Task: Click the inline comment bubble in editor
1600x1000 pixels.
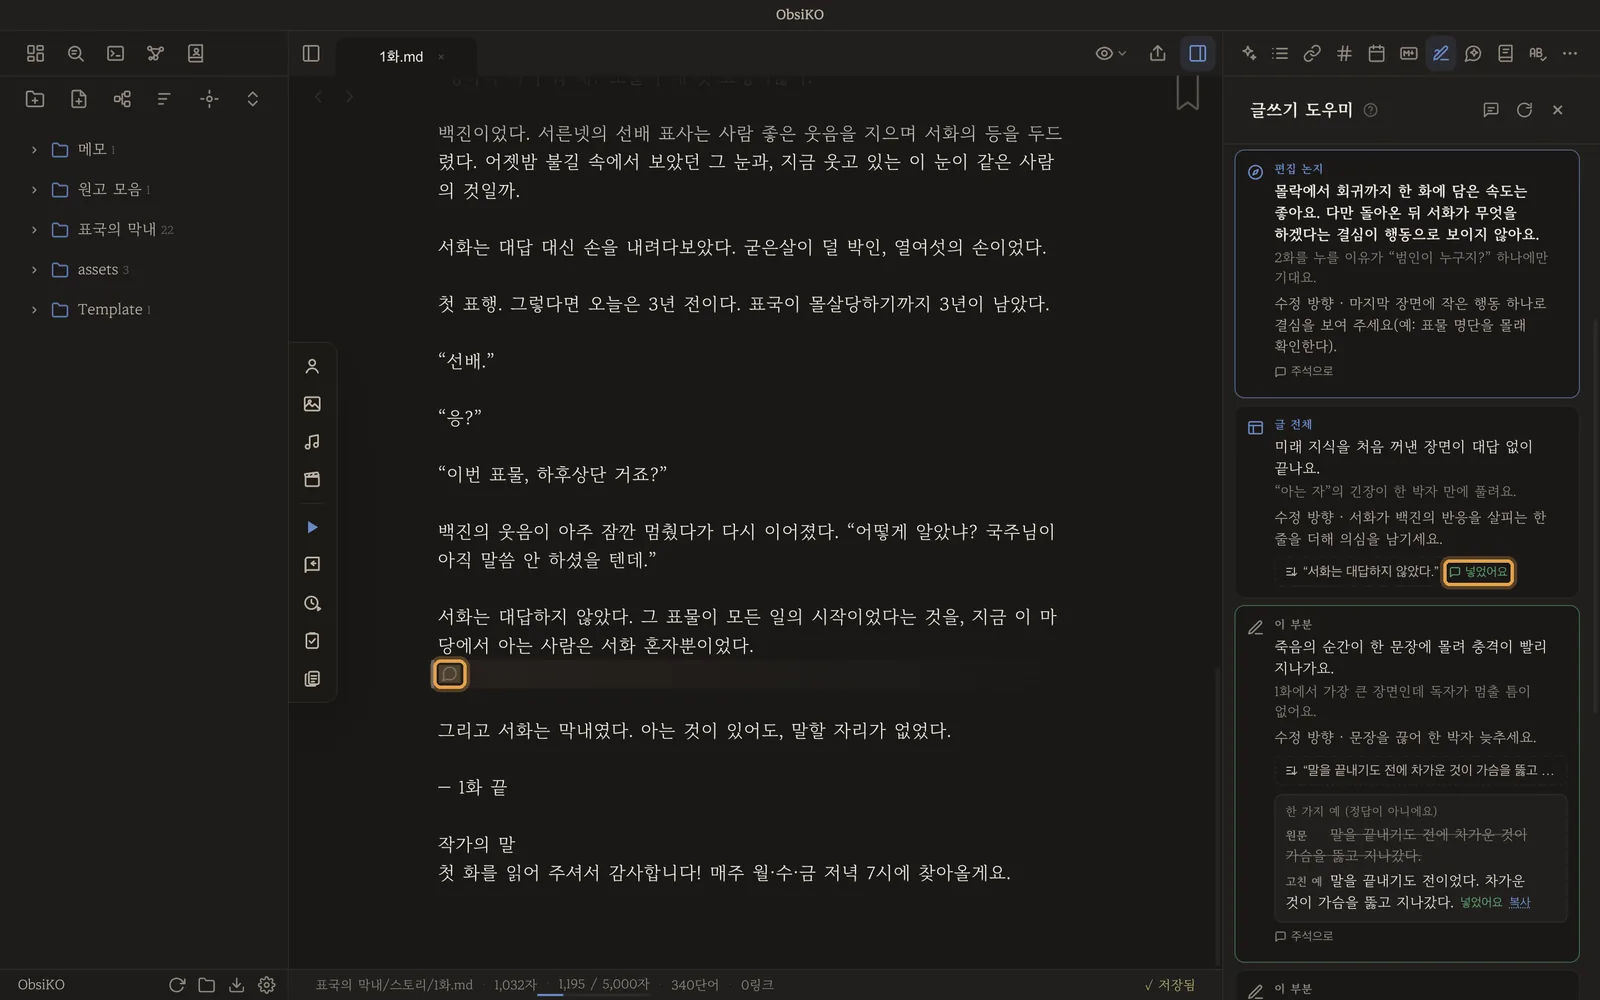Action: coord(450,674)
